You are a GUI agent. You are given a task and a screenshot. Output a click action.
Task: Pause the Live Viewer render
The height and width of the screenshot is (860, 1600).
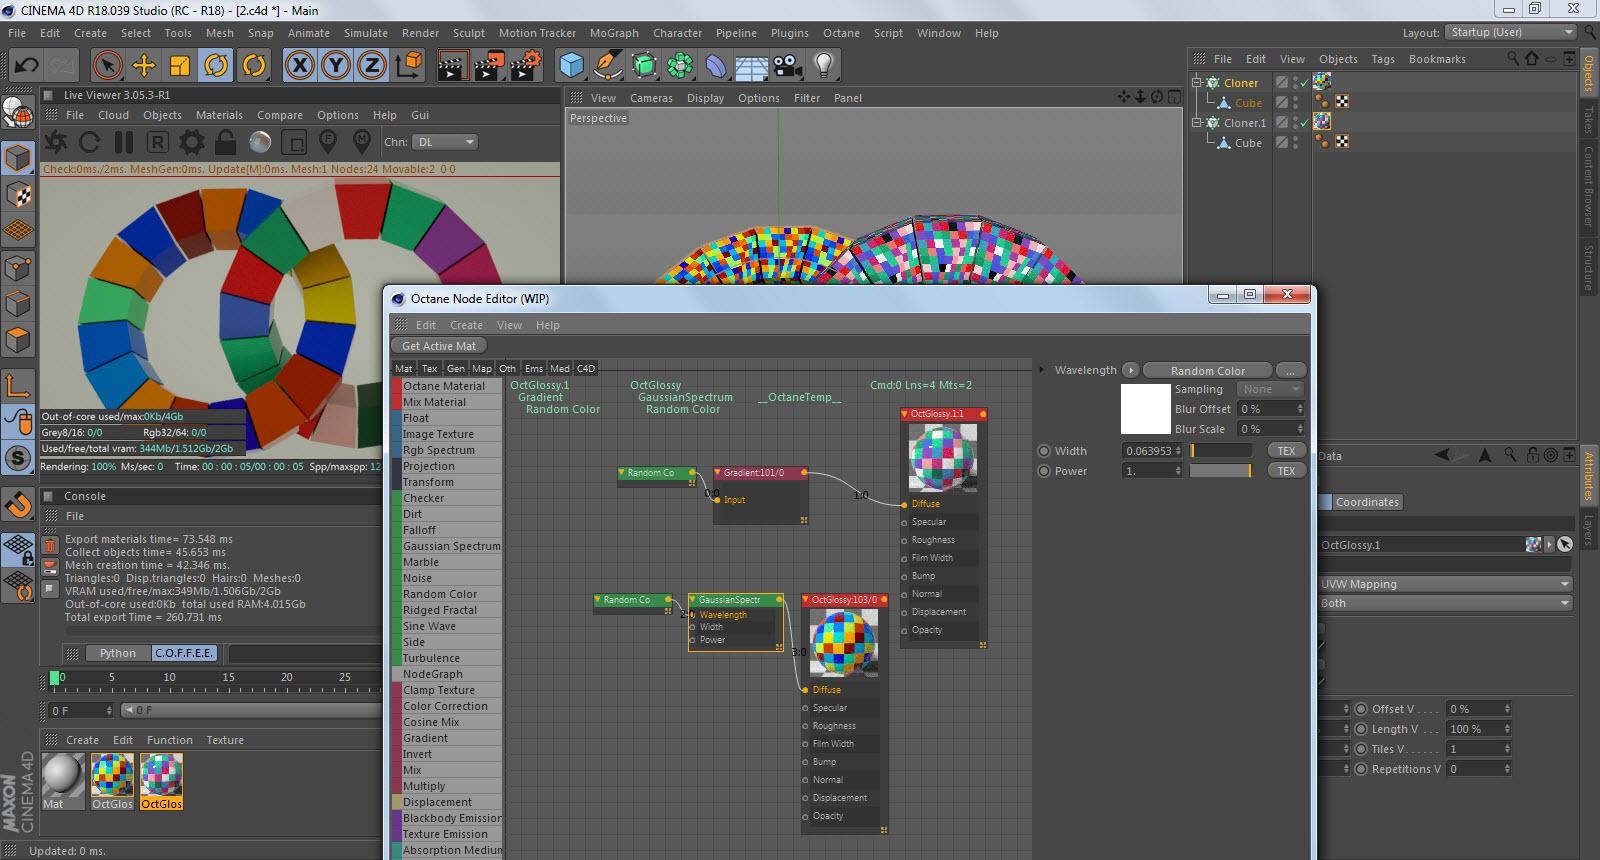click(x=124, y=142)
